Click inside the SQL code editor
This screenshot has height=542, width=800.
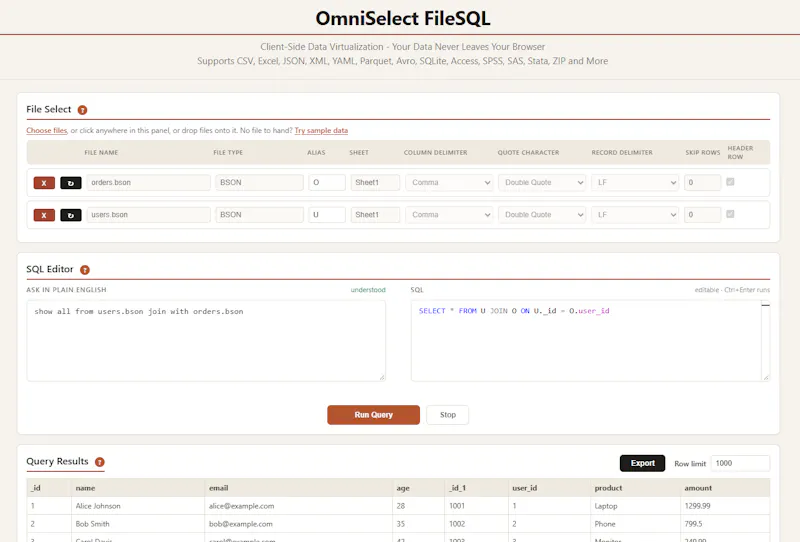pos(586,340)
